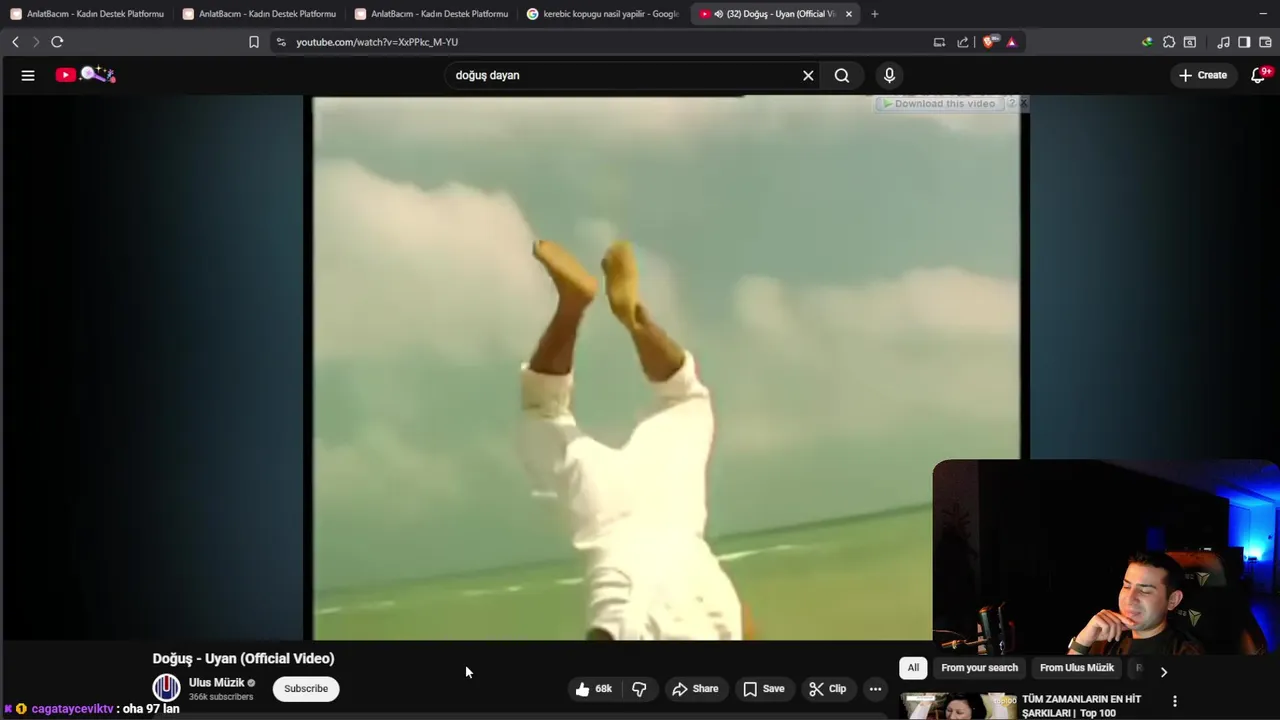Viewport: 1280px width, 720px height.
Task: Start voice search with the microphone icon
Action: 889,75
